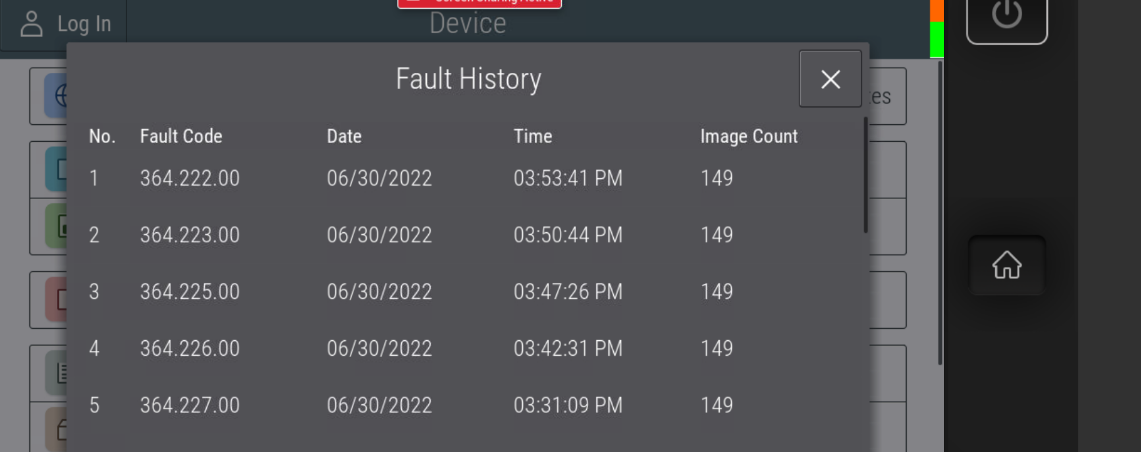The height and width of the screenshot is (452, 1141).
Task: Click the orange status indicator segment
Action: 937,9
